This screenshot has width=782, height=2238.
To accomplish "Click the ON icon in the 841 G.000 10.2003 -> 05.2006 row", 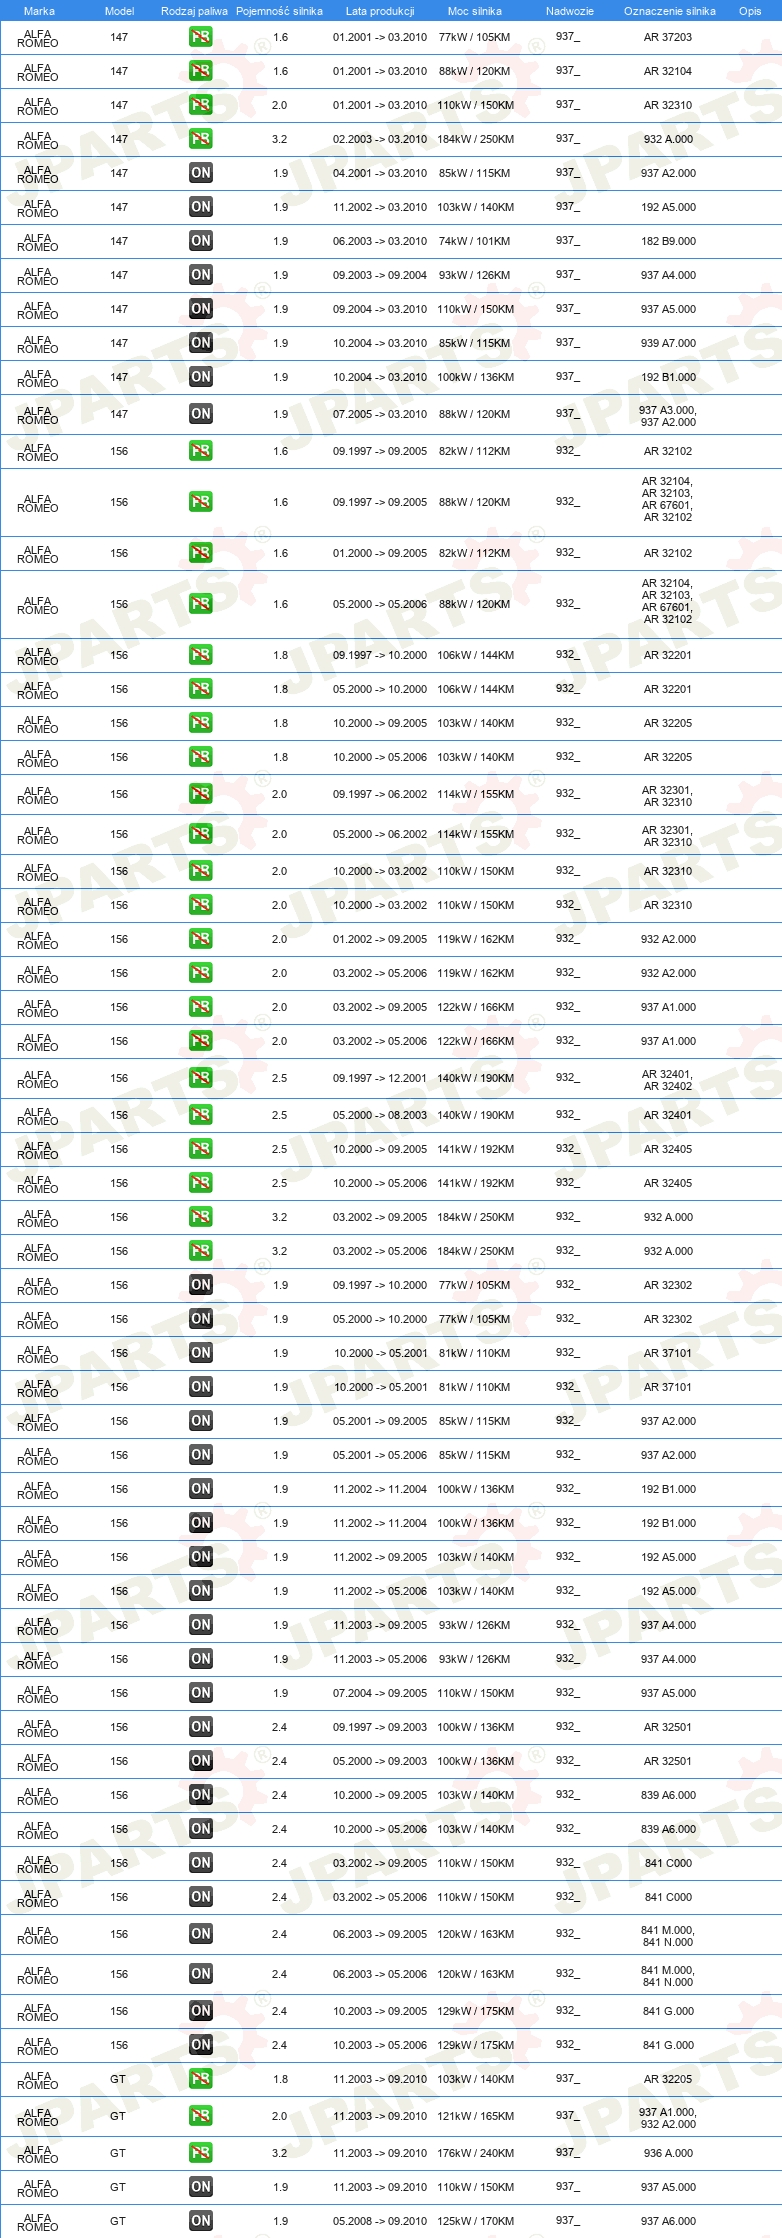I will click(x=200, y=2045).
